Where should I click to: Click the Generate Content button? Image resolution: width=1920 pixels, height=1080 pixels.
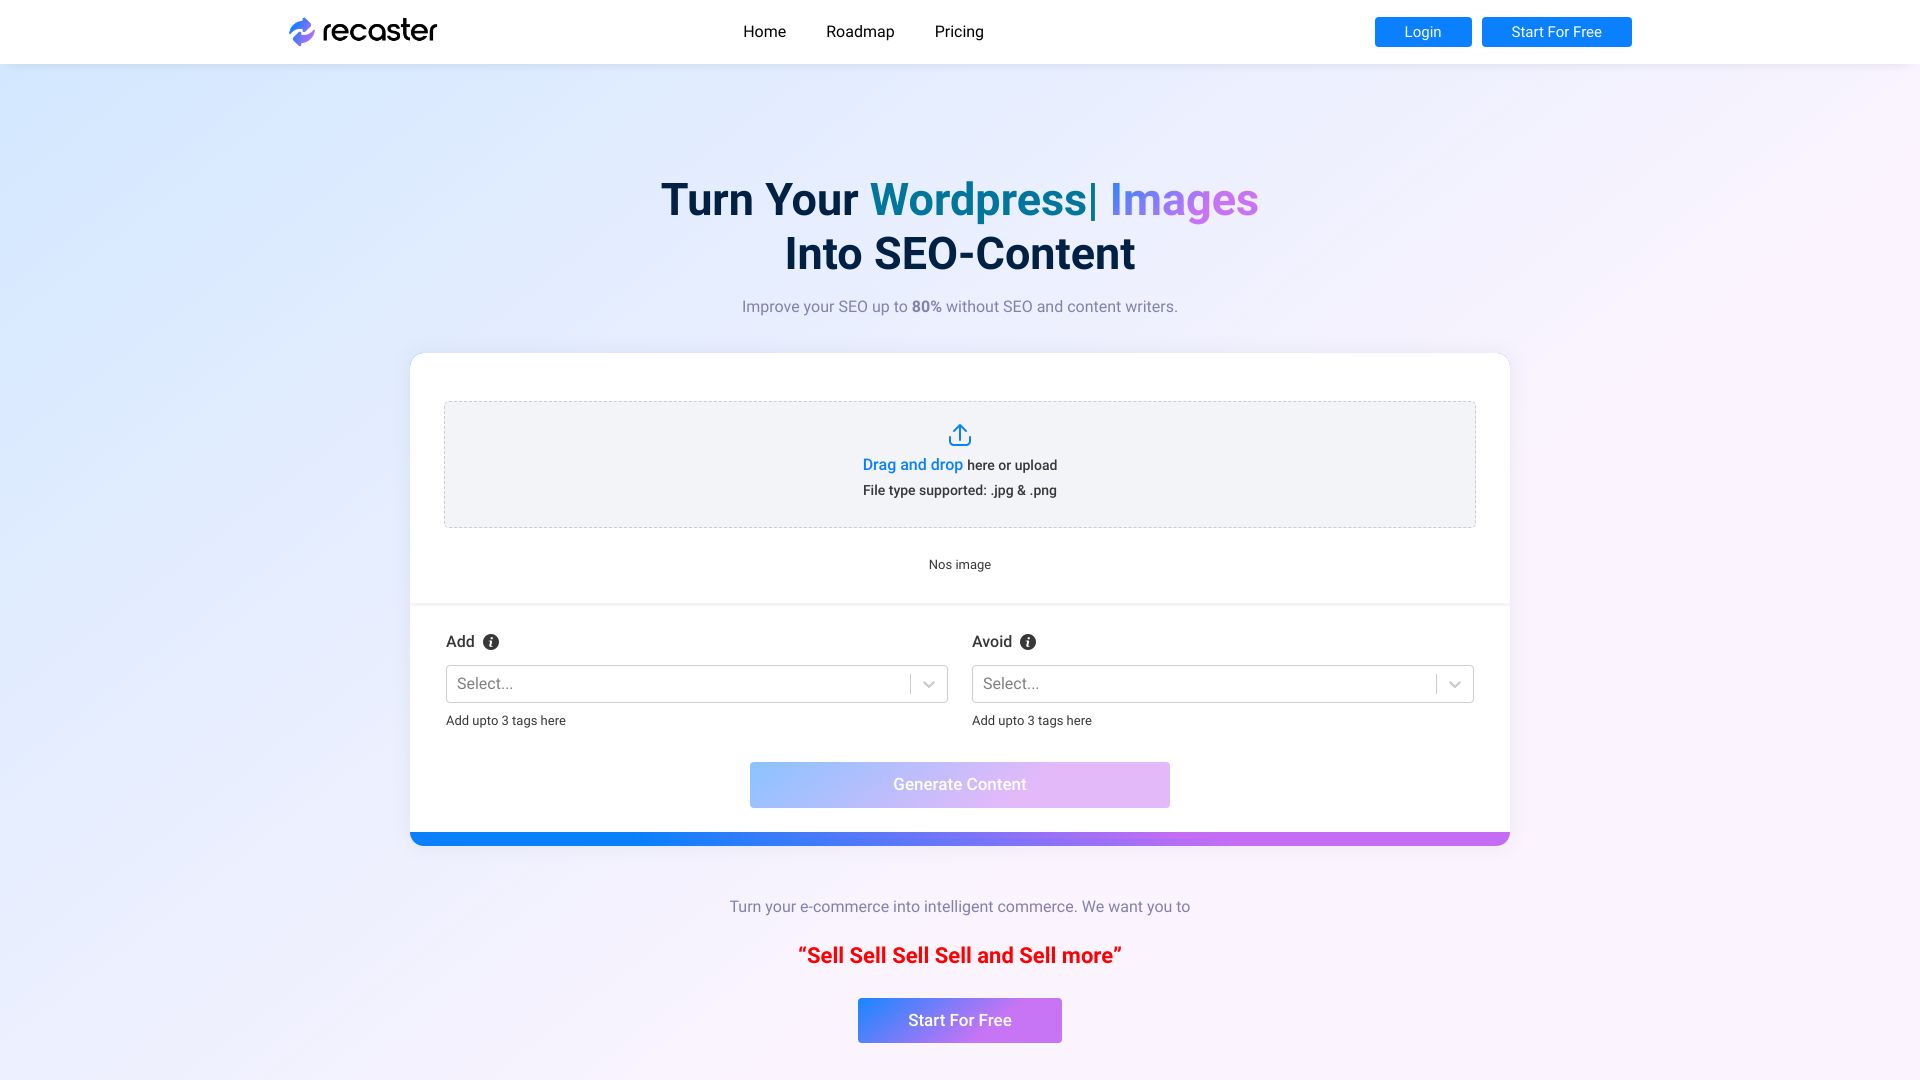click(x=960, y=783)
